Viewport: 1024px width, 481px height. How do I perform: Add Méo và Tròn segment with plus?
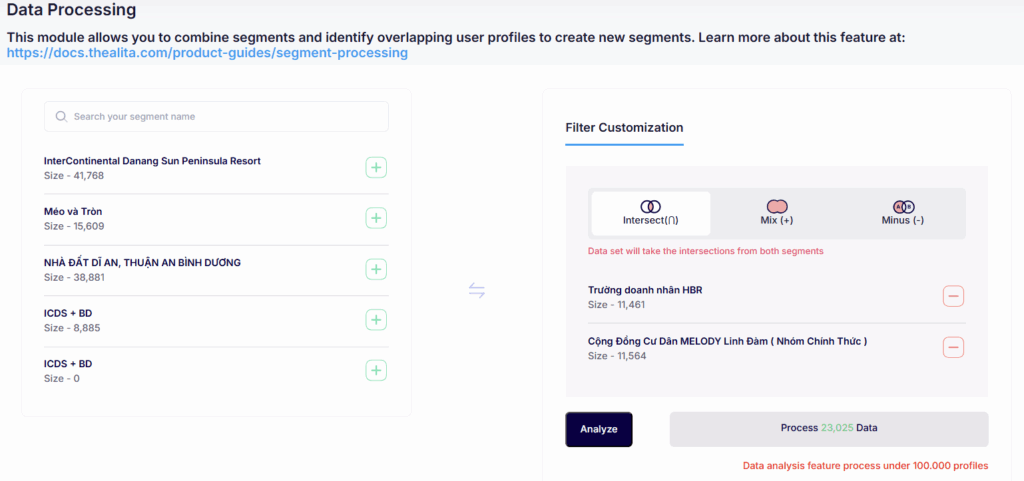[376, 218]
